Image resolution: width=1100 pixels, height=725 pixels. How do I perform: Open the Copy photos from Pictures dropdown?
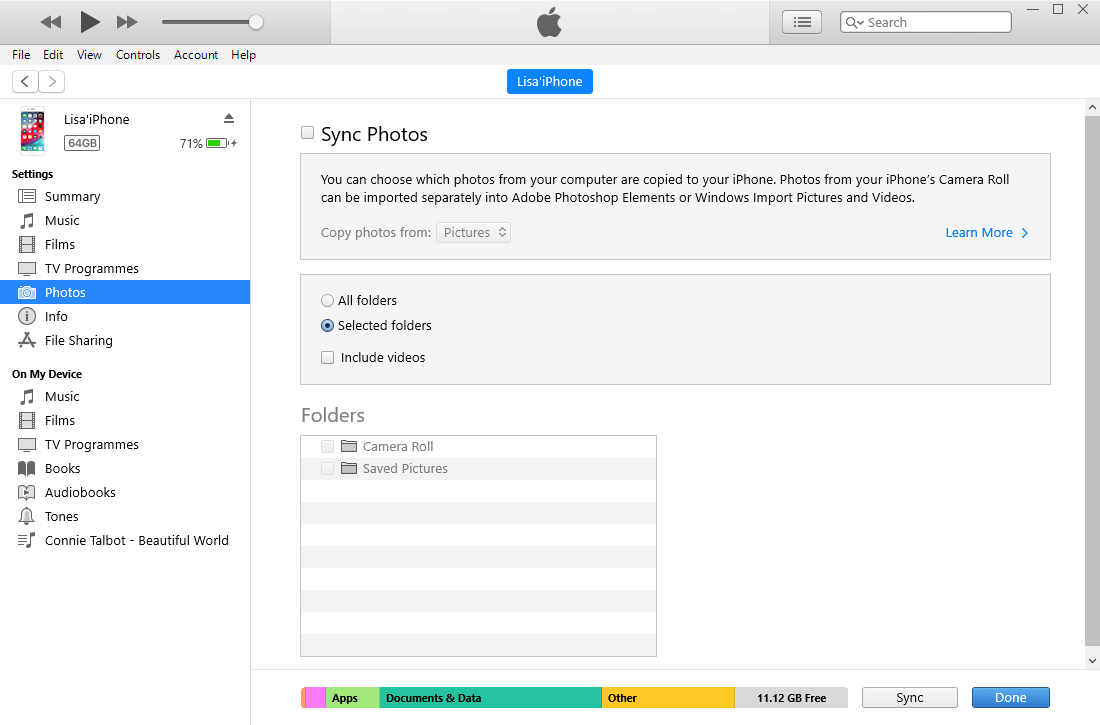(x=474, y=232)
